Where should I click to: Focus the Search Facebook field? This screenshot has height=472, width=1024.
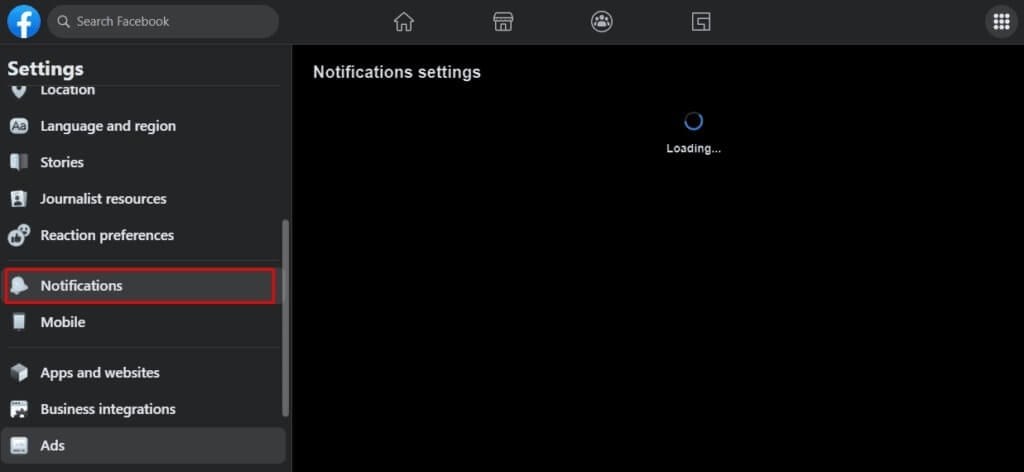click(163, 22)
